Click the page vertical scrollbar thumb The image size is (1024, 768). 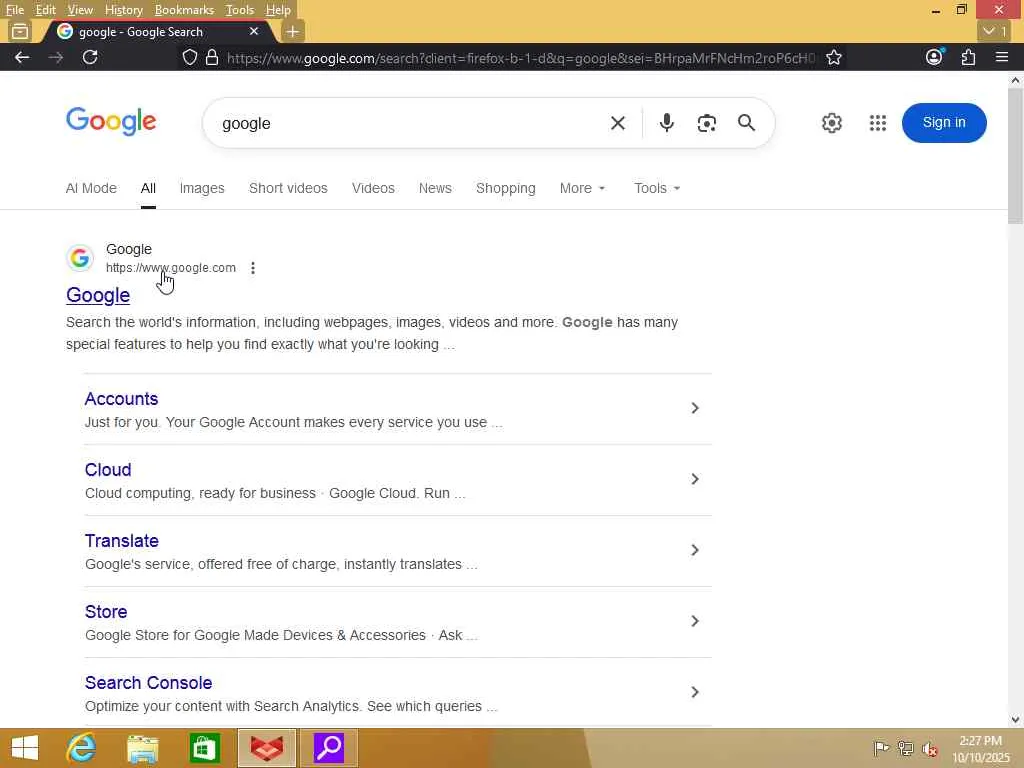coord(1015,157)
